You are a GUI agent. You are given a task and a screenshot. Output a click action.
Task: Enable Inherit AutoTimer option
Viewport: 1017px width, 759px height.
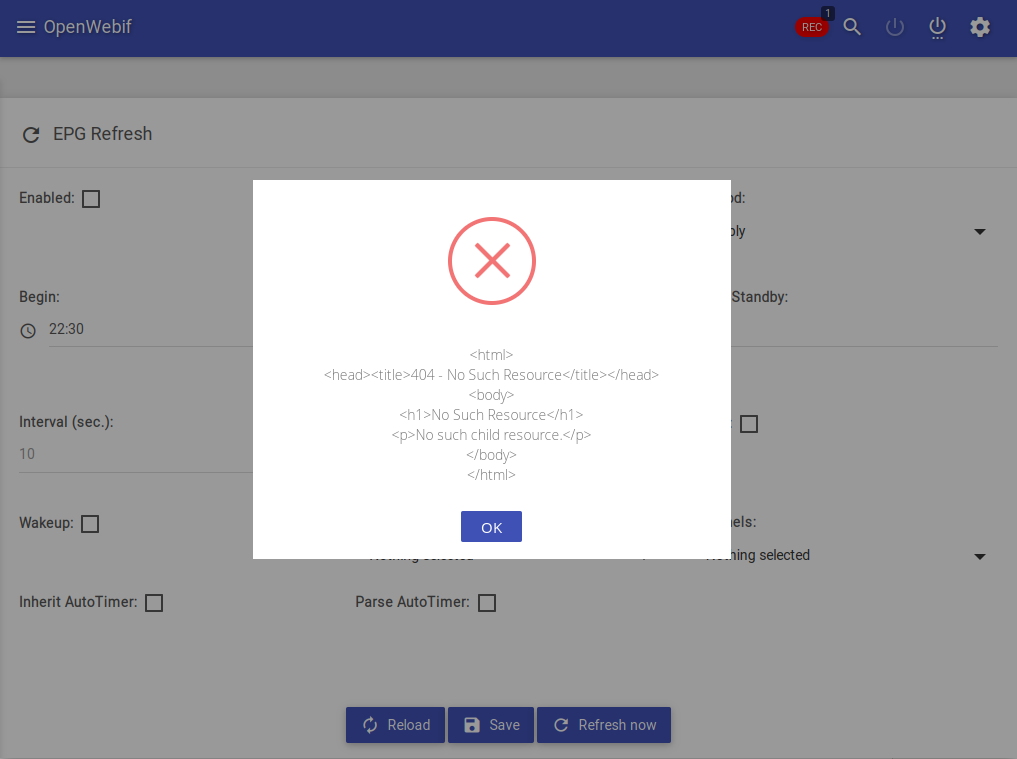point(154,602)
